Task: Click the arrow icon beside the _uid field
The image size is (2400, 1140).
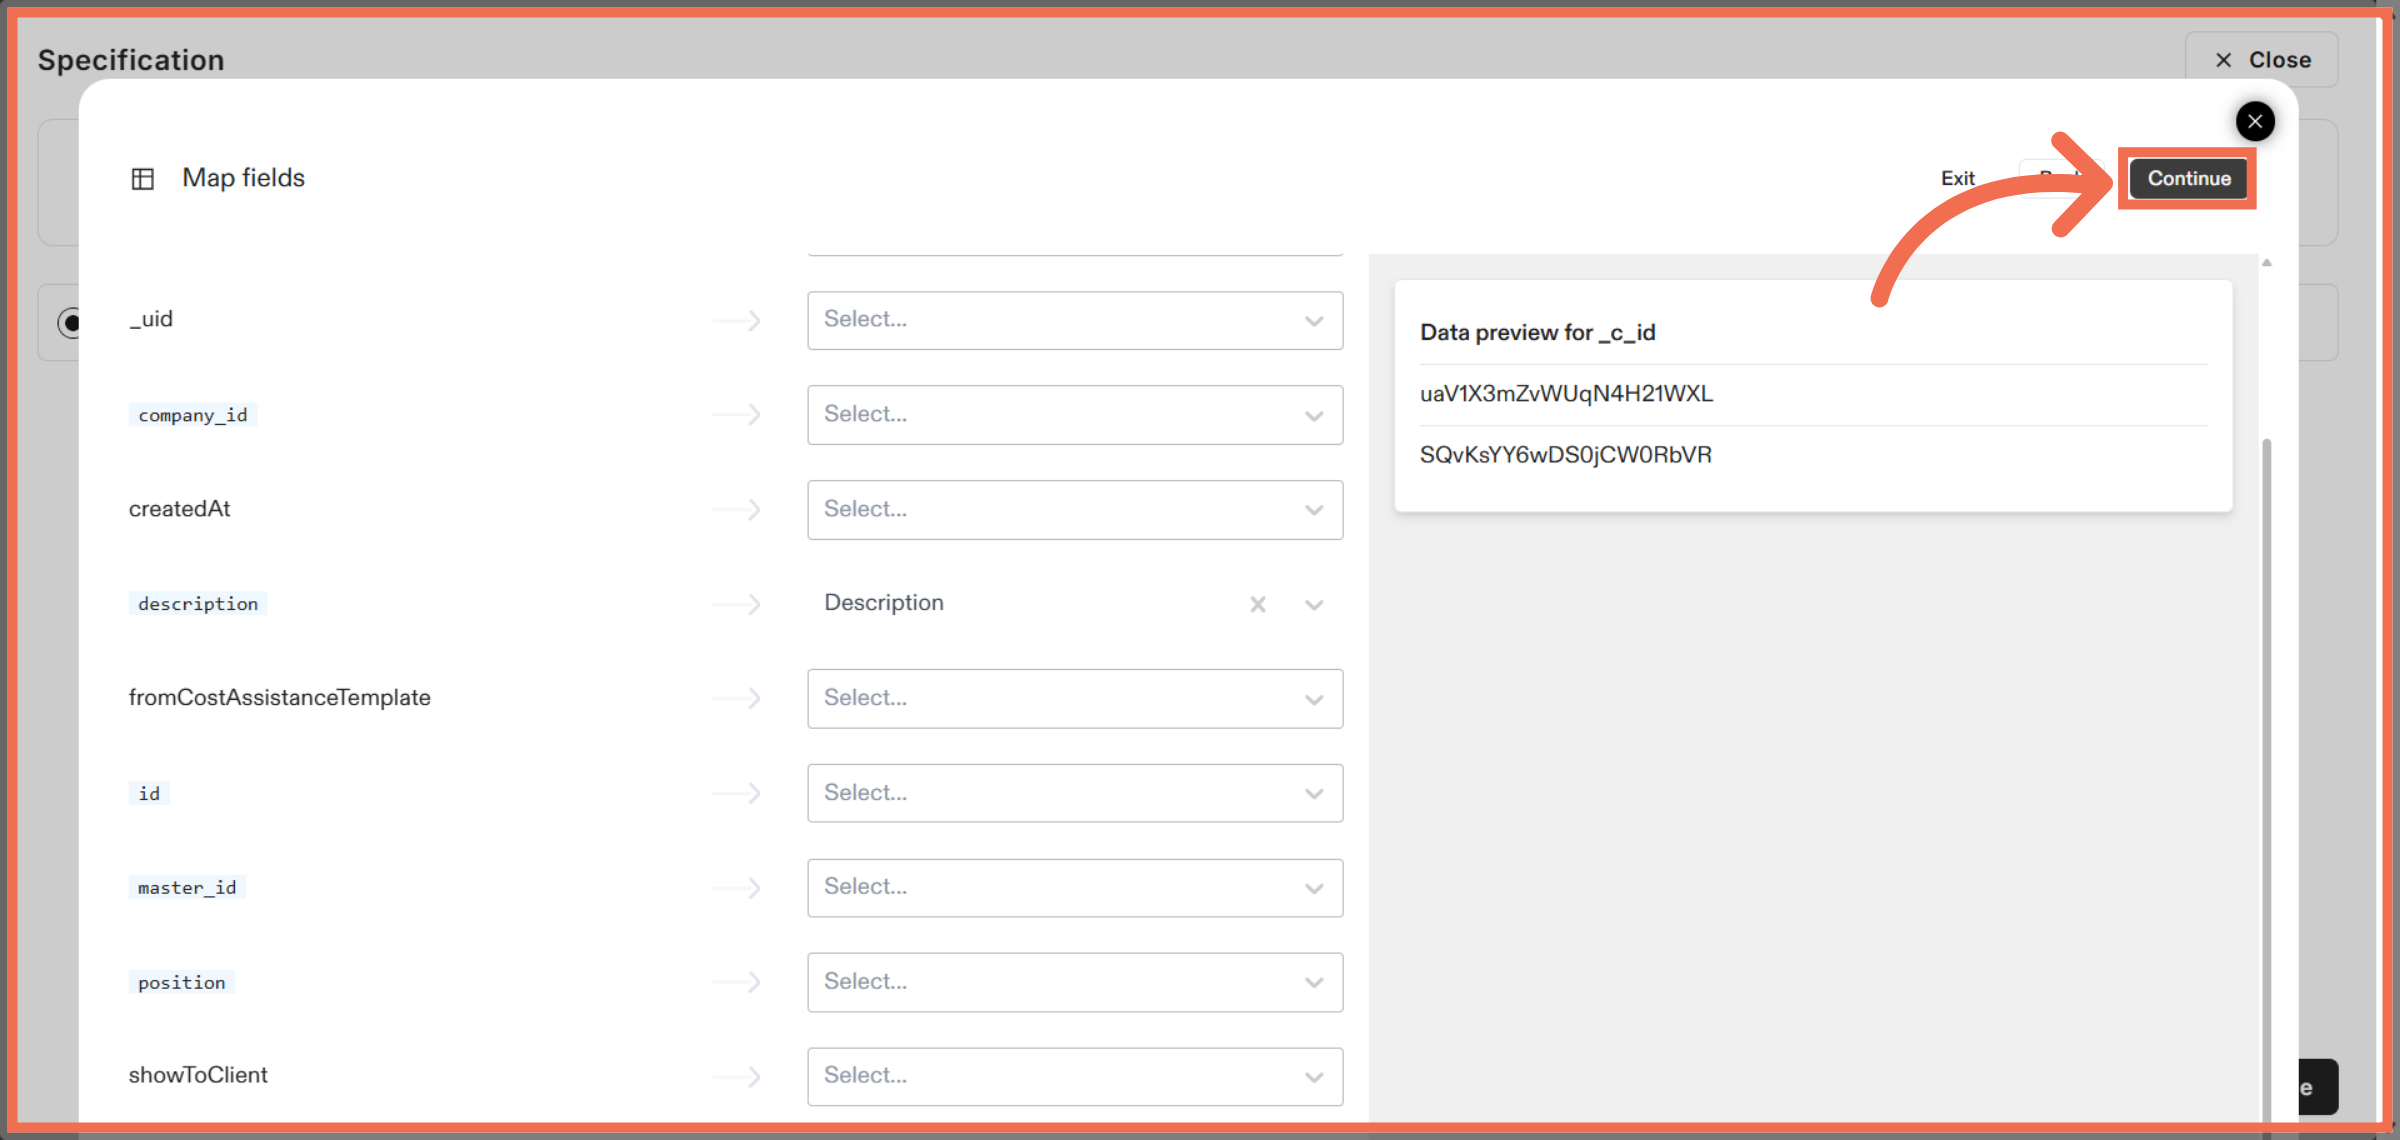Action: tap(737, 320)
